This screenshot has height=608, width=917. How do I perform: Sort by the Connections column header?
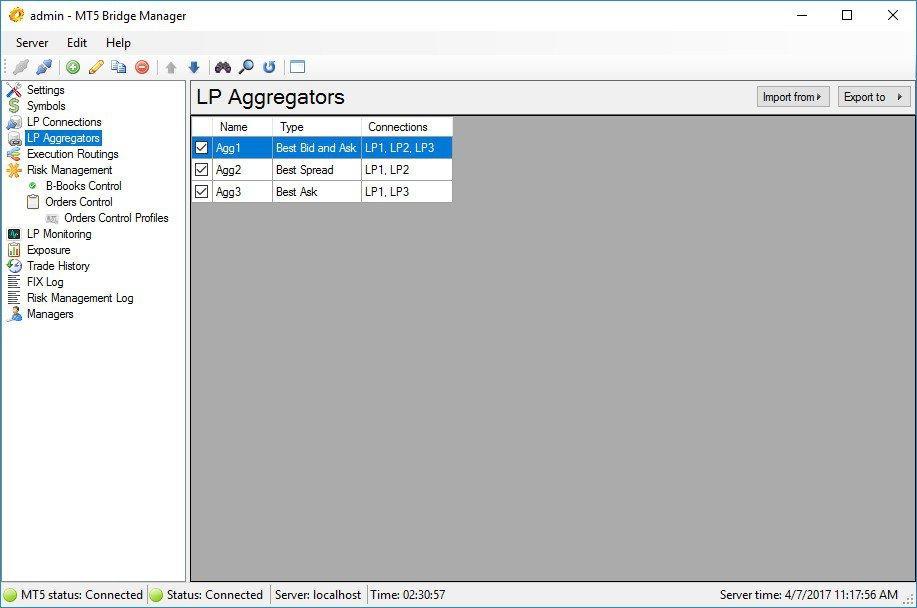coord(398,127)
